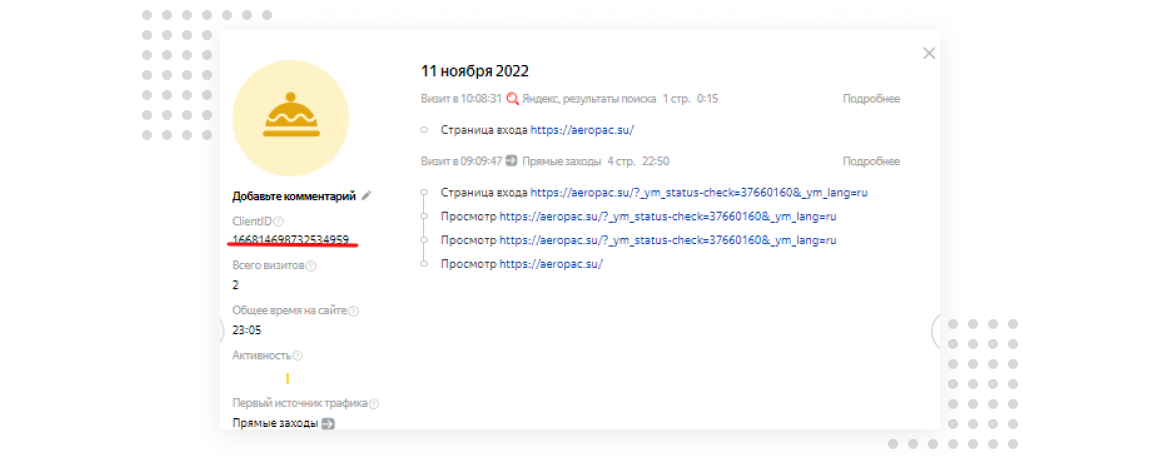The height and width of the screenshot is (459, 1160).
Task: Expand Подробнее for the 09:09:47 visit
Action: coord(870,161)
